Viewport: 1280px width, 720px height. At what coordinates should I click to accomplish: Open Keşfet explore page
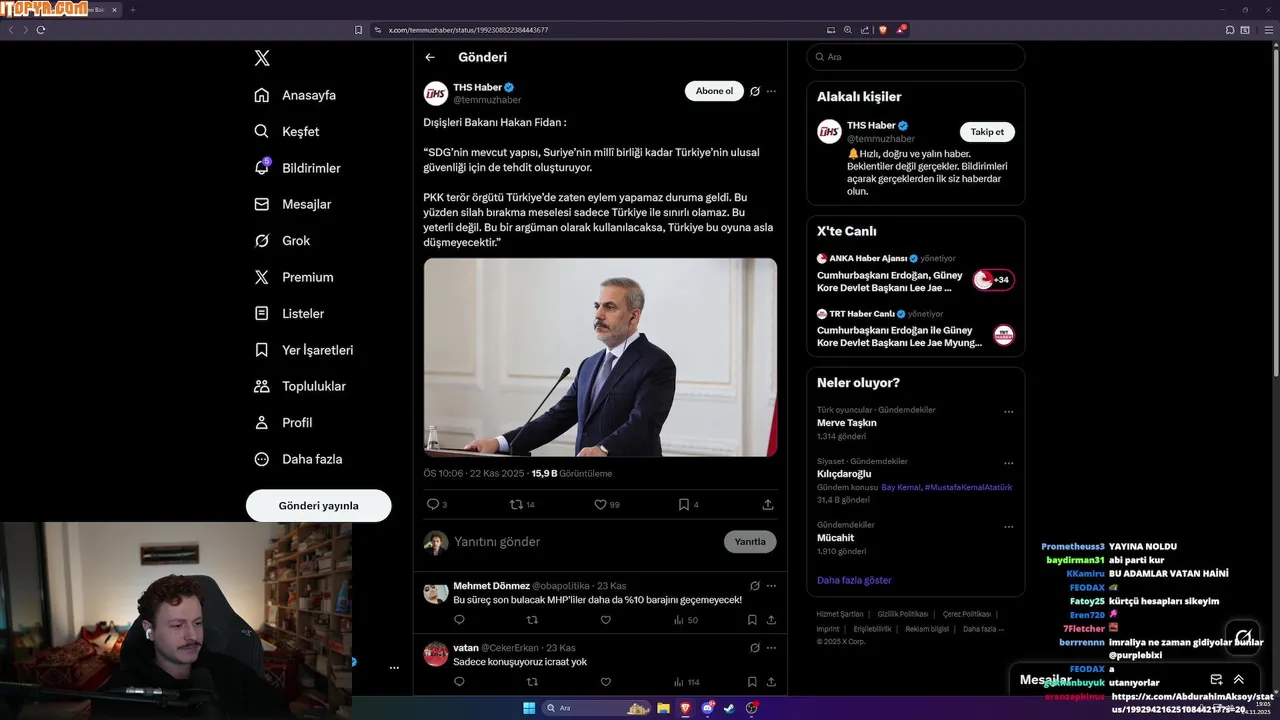(287, 131)
